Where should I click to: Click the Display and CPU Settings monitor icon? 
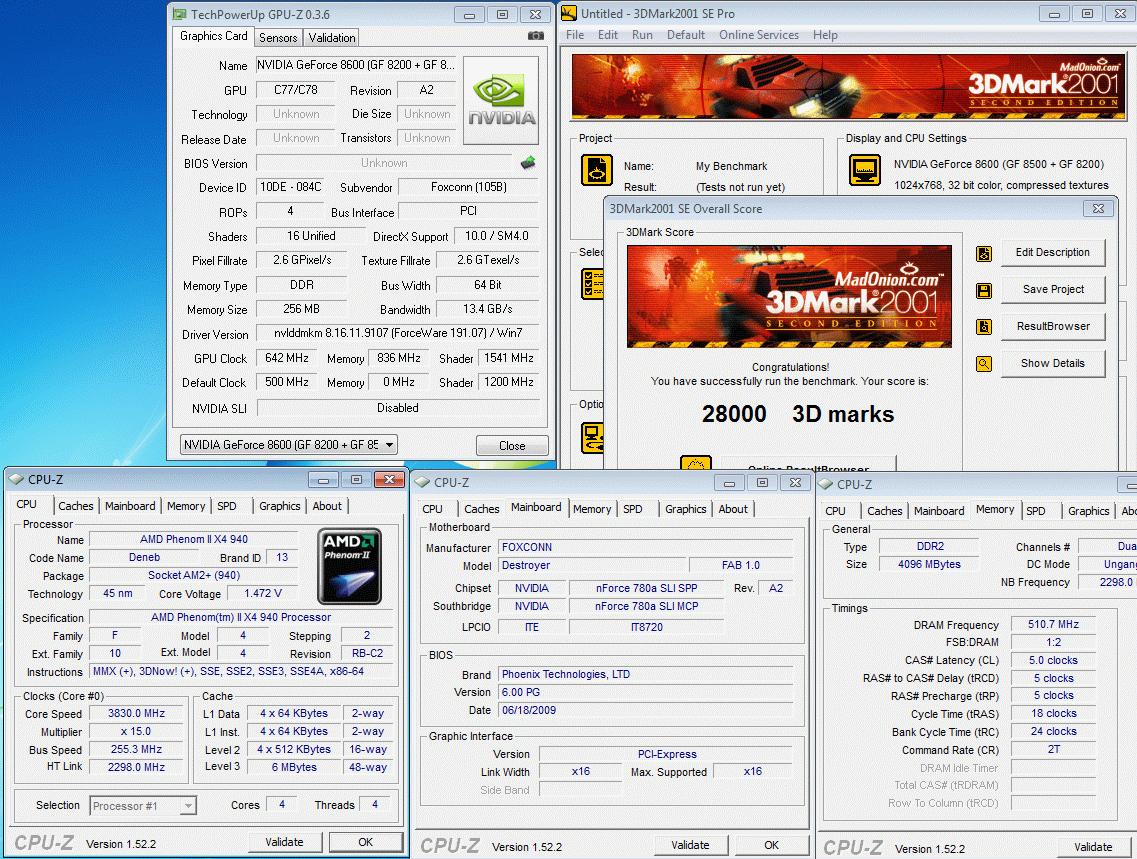[x=865, y=171]
